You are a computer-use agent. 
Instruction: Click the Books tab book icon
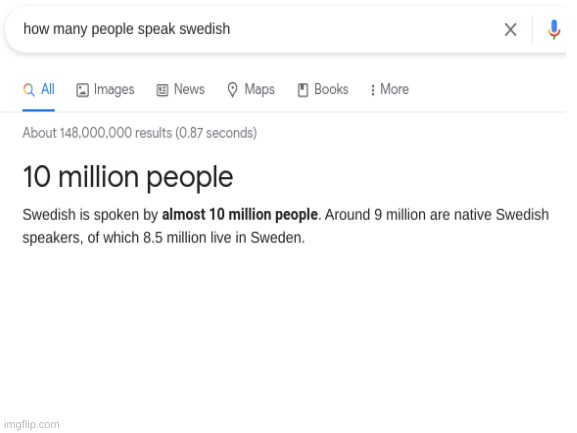point(302,90)
